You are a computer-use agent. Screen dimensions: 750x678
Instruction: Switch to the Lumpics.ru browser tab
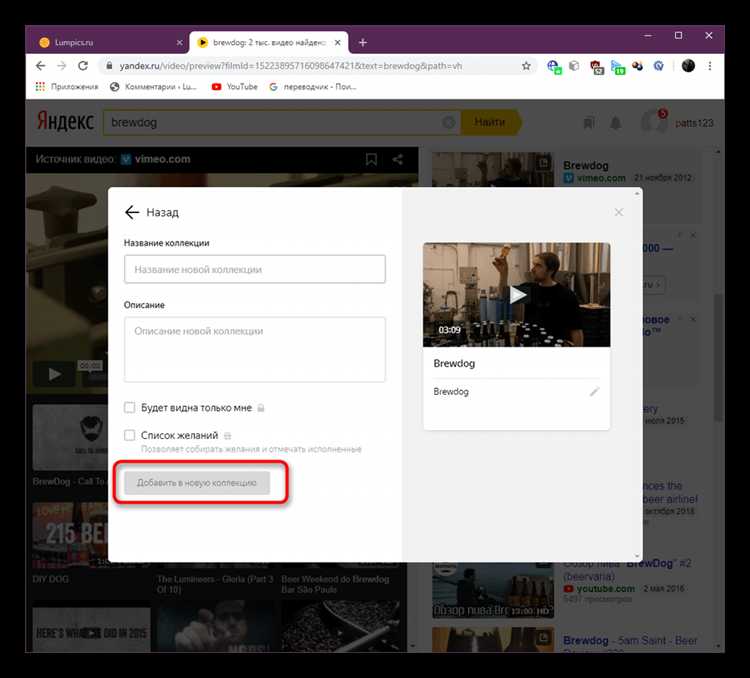[x=108, y=43]
